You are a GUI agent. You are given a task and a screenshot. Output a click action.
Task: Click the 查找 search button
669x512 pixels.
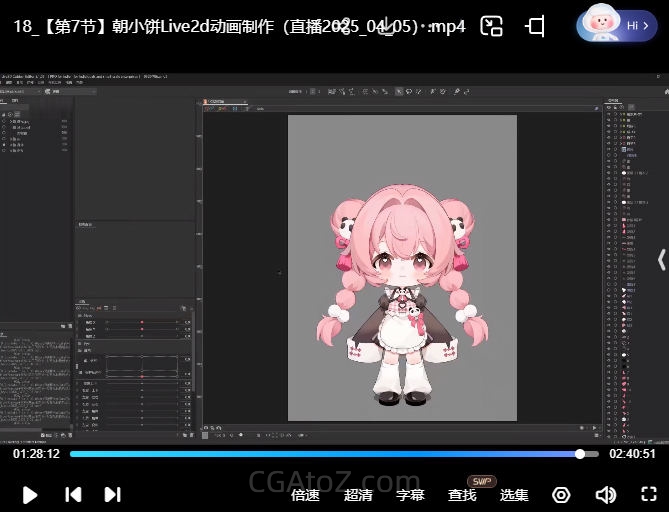462,495
